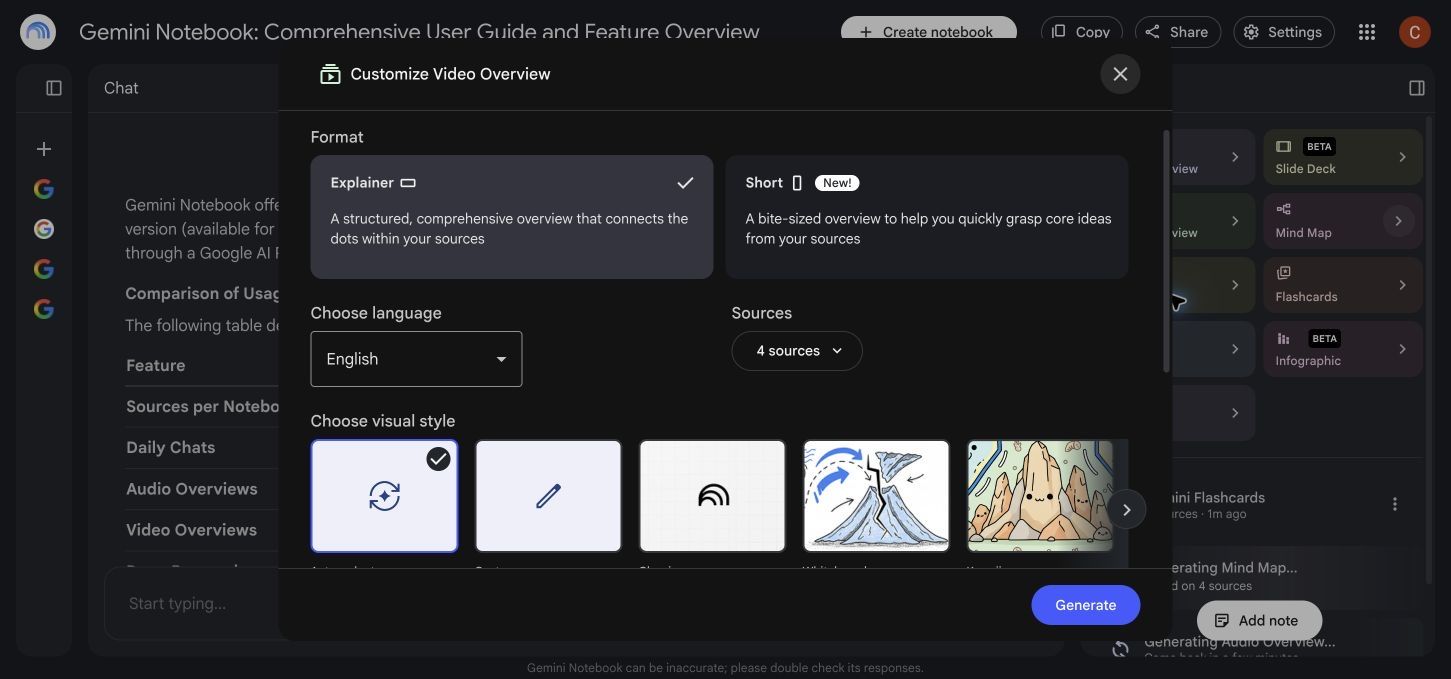The width and height of the screenshot is (1451, 679).
Task: Click the Chat panel heading
Action: [x=121, y=88]
